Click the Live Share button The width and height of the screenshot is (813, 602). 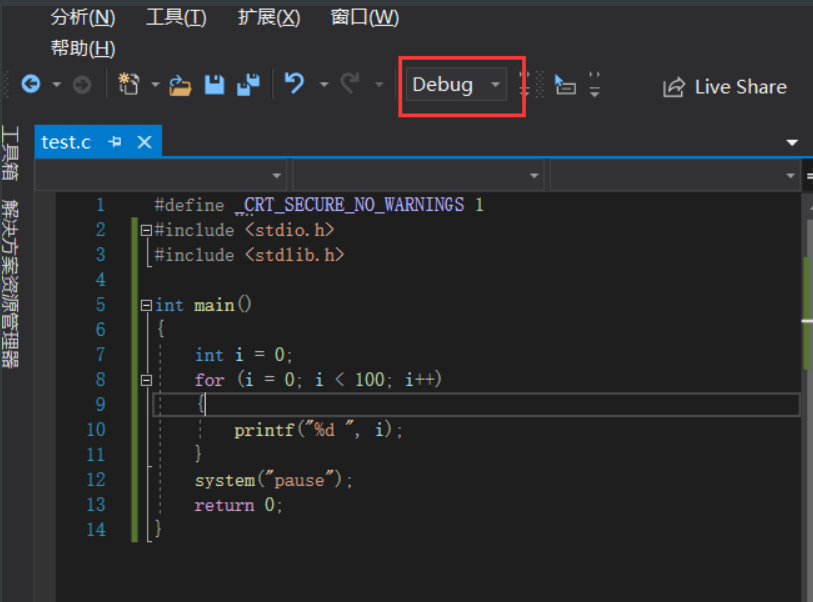point(725,87)
